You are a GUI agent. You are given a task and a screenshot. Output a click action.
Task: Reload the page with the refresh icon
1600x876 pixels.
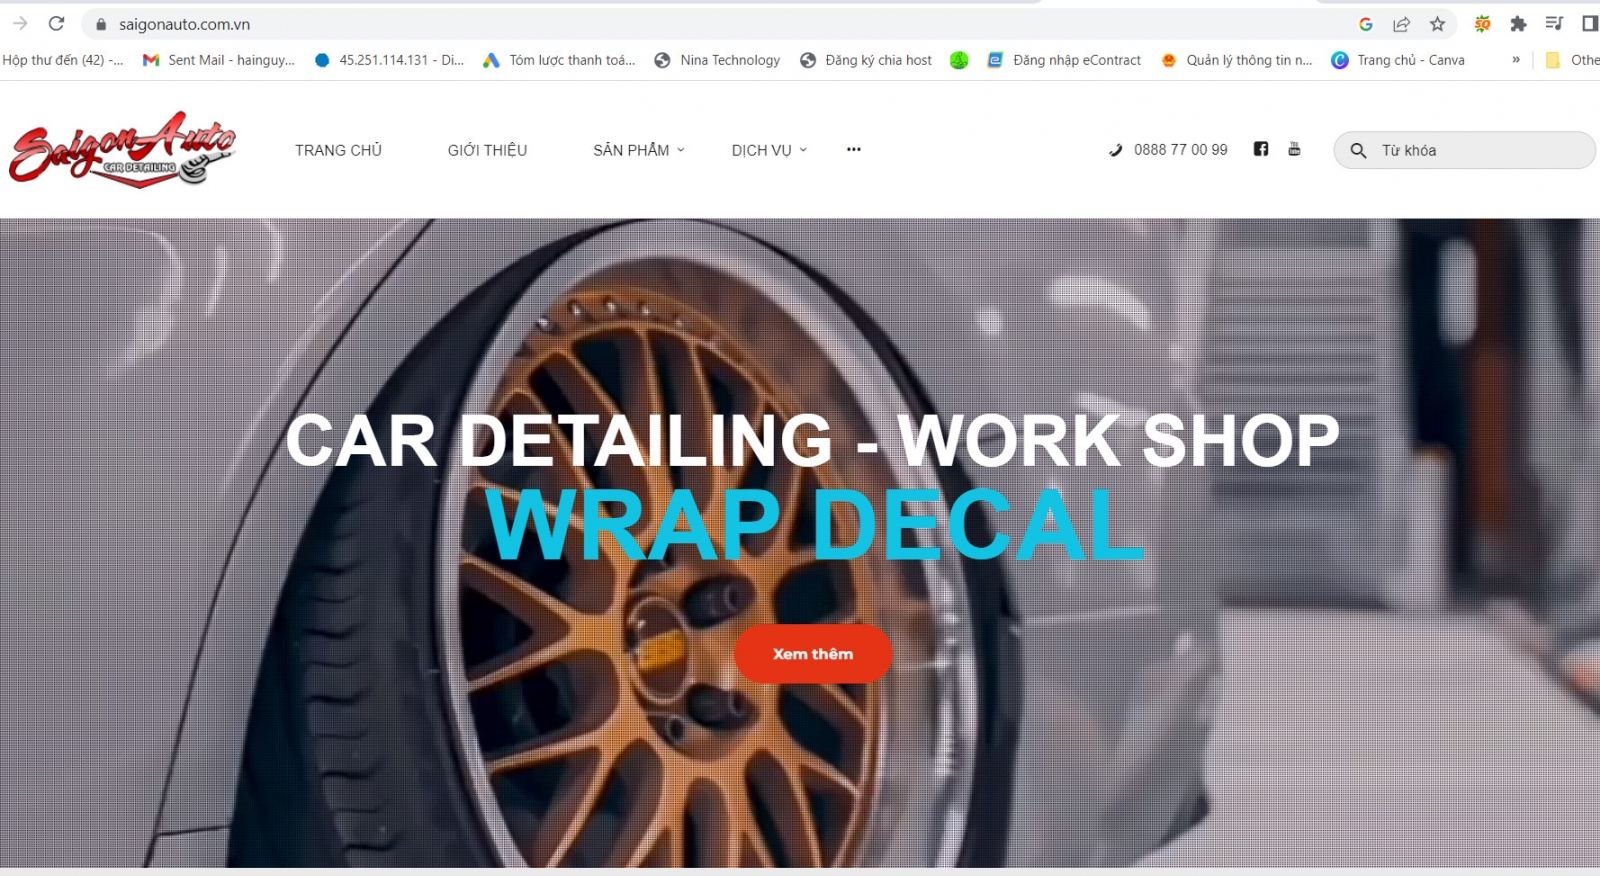coord(57,23)
